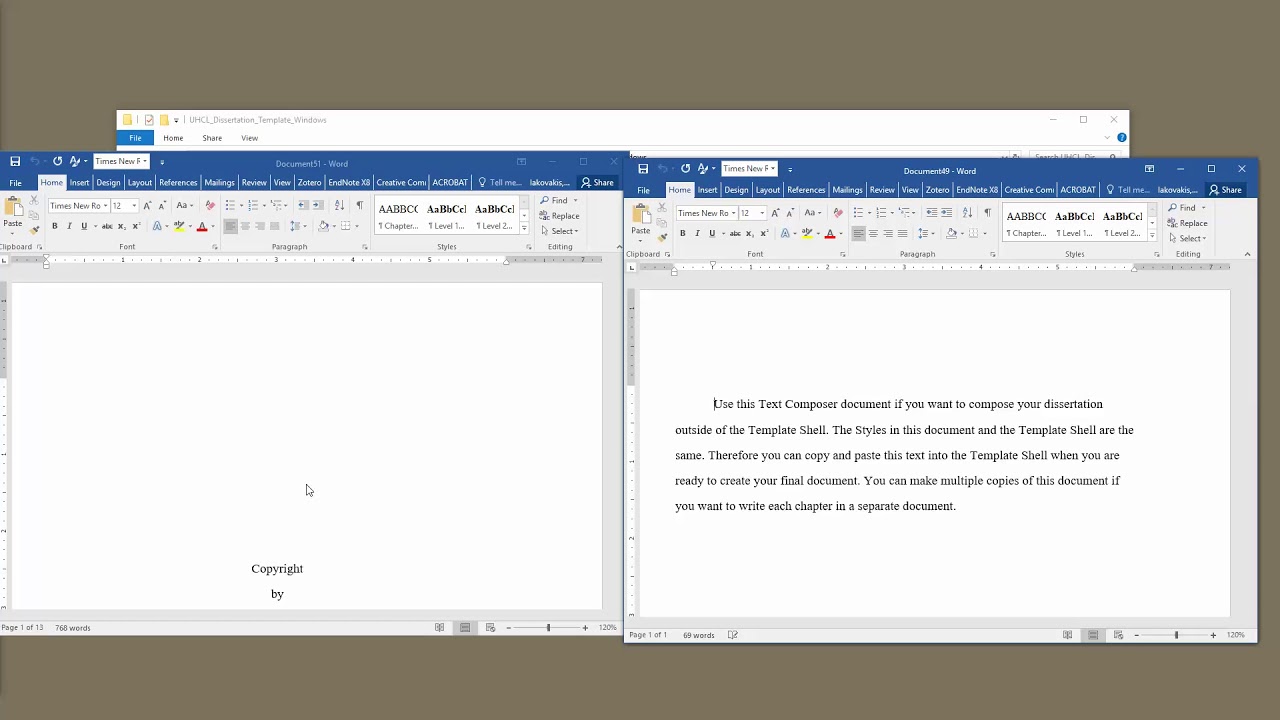
Task: Click Text Effects icon in Document49
Action: point(785,233)
